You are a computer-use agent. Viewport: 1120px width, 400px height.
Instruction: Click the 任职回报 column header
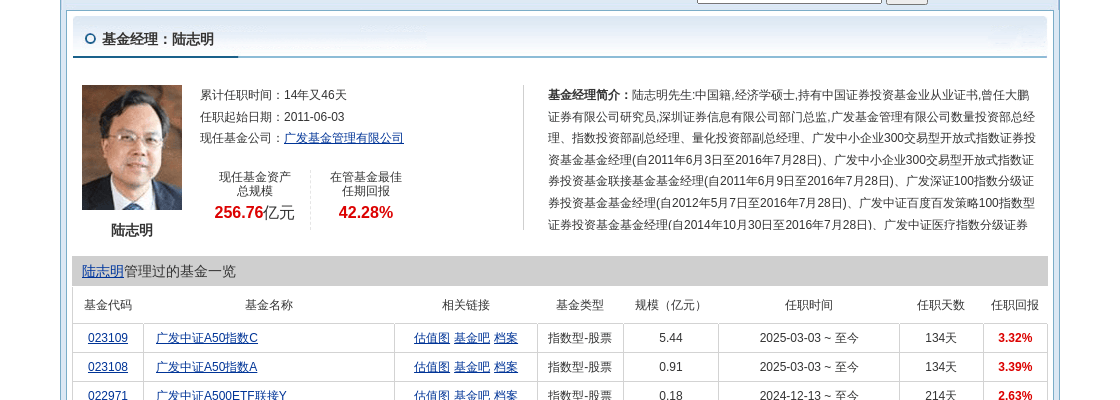1015,305
